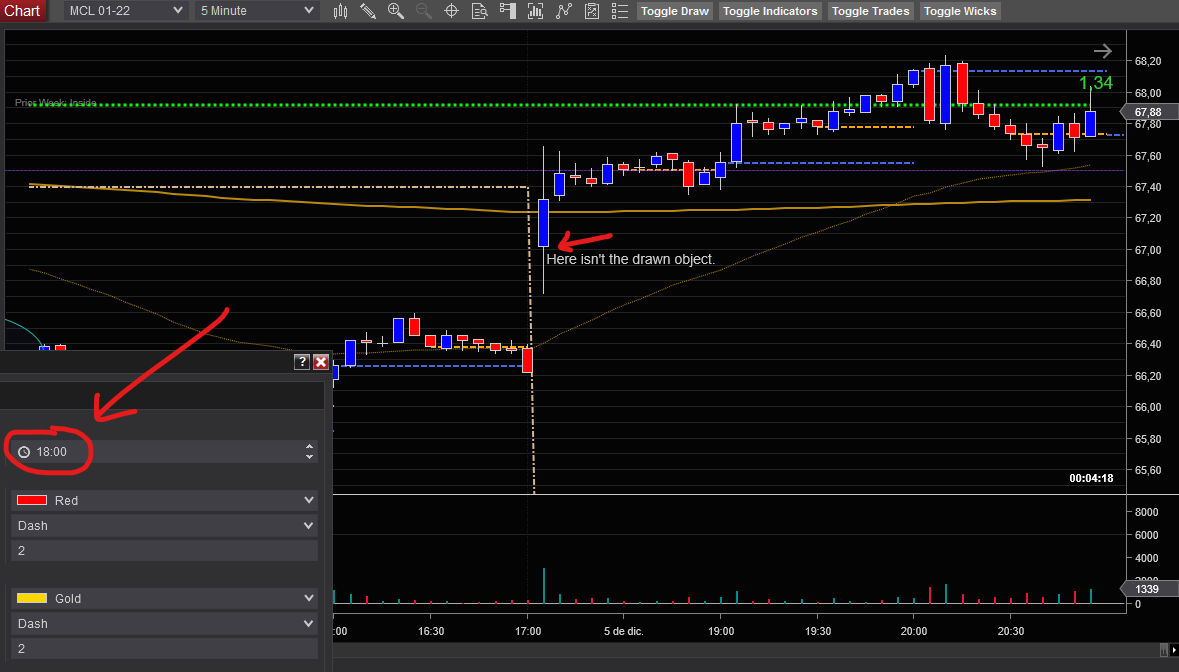The width and height of the screenshot is (1179, 672).
Task: Click the width field below the Red style
Action: pyautogui.click(x=164, y=551)
